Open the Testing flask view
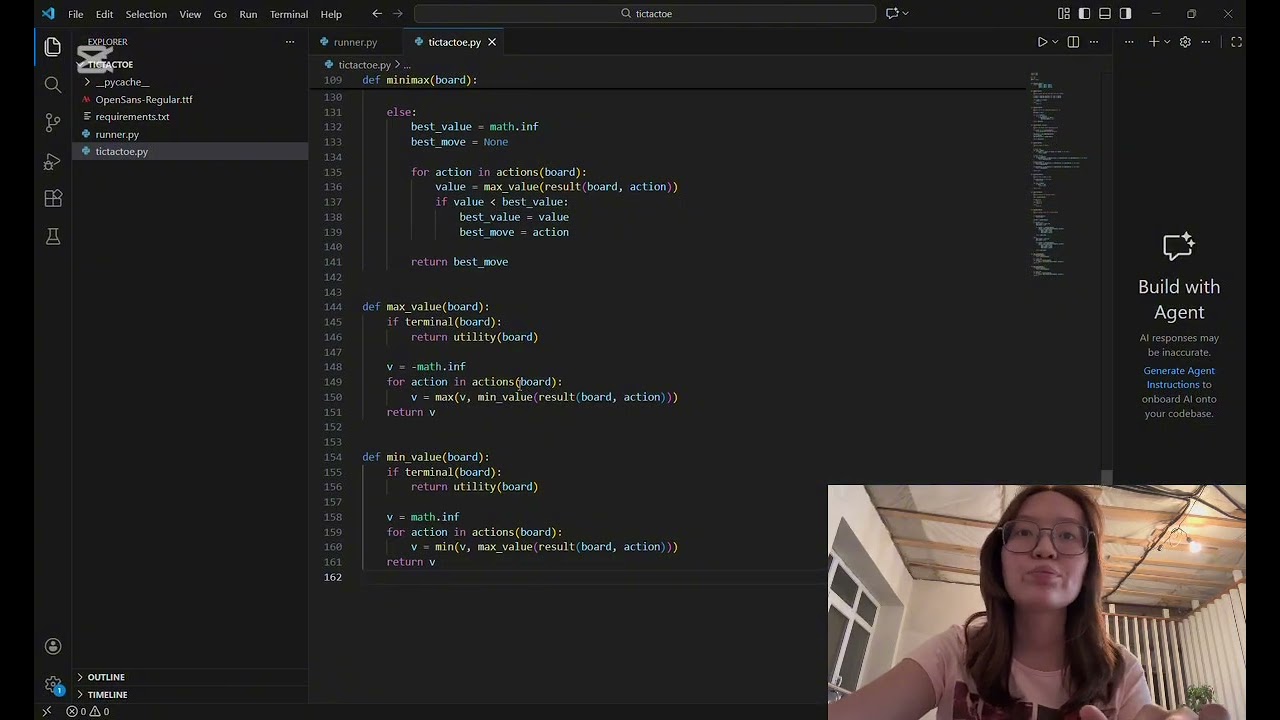This screenshot has width=1280, height=720. [x=53, y=237]
